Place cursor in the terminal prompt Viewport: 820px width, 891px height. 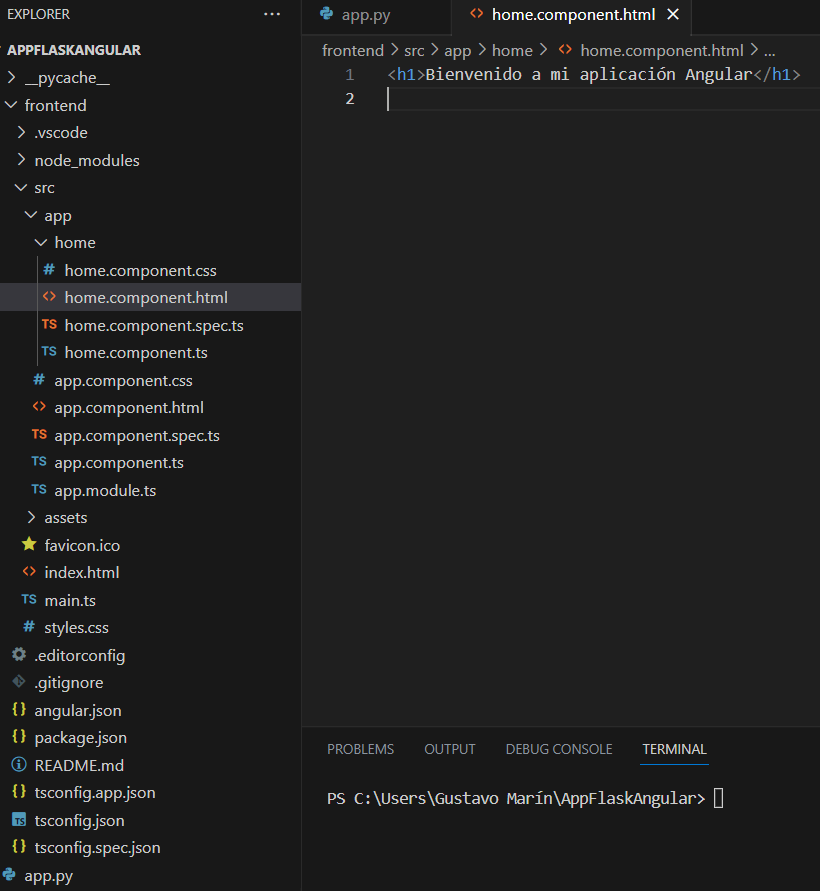coord(718,798)
